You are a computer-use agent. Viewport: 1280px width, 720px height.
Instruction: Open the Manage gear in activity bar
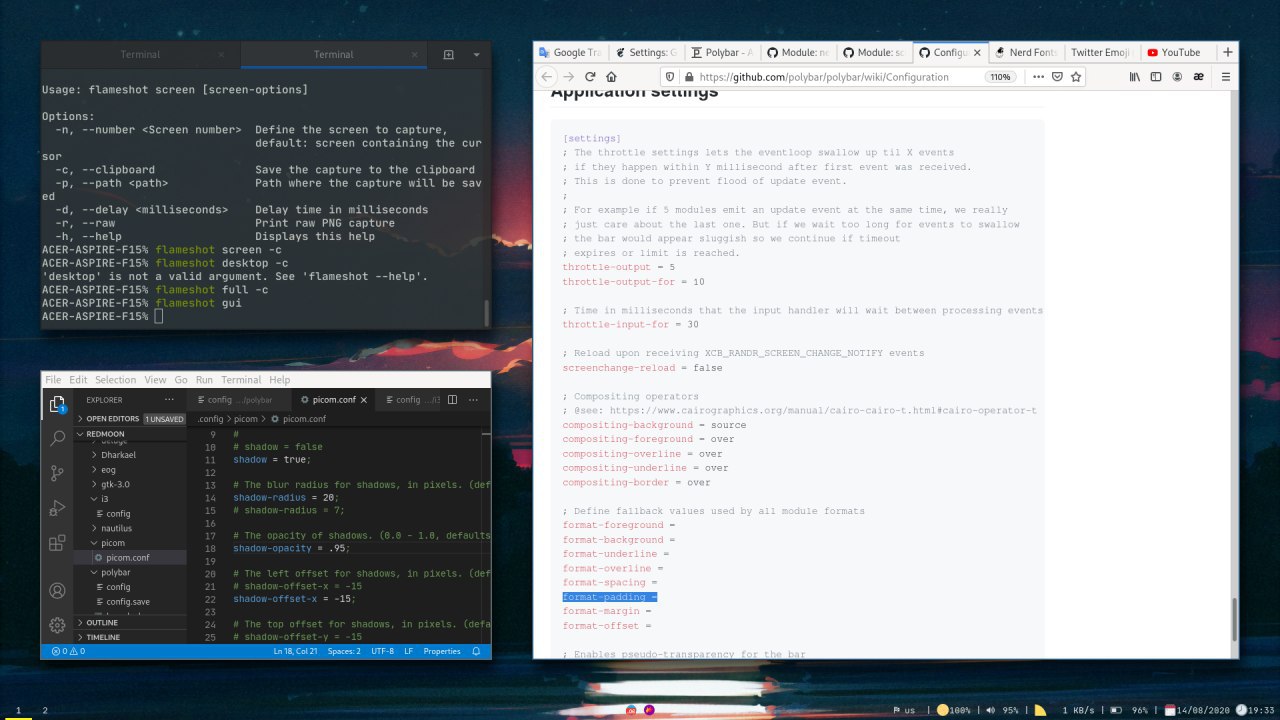(x=57, y=625)
